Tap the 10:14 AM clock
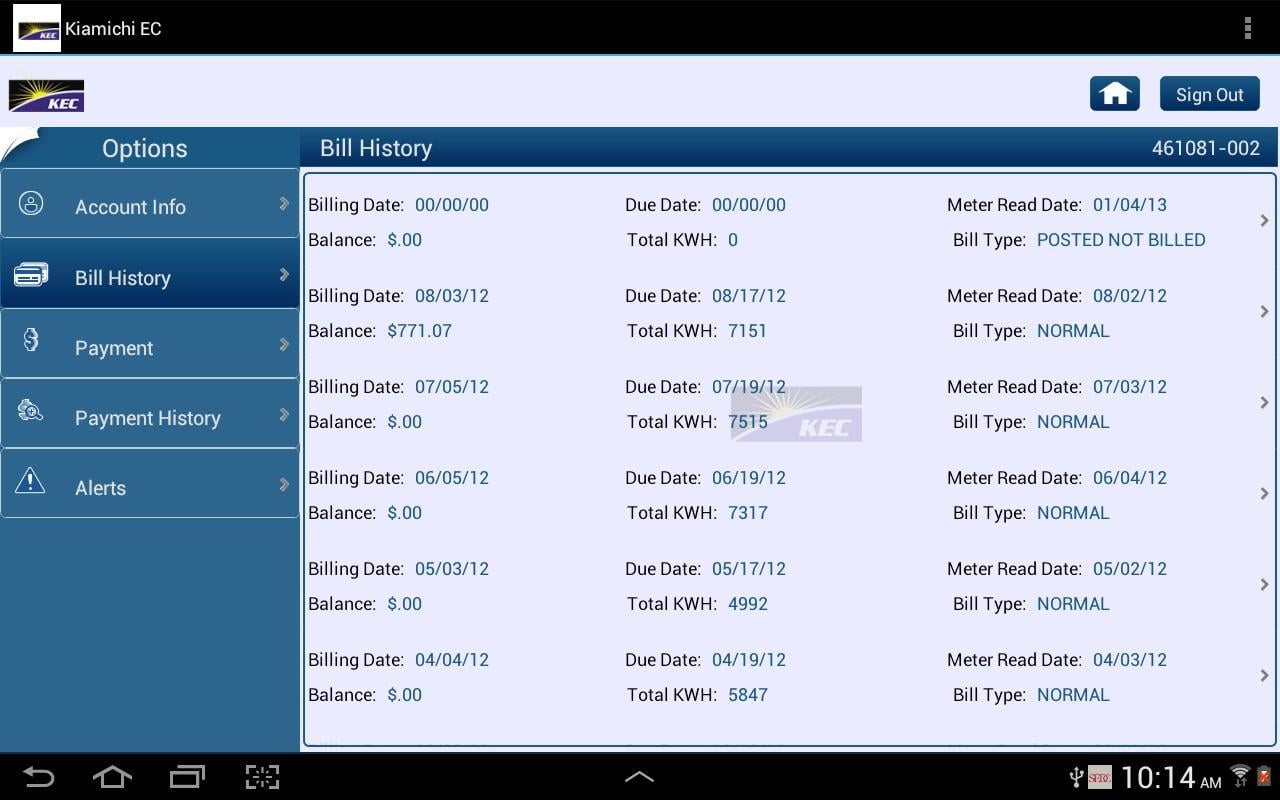Image resolution: width=1280 pixels, height=800 pixels. [1171, 777]
